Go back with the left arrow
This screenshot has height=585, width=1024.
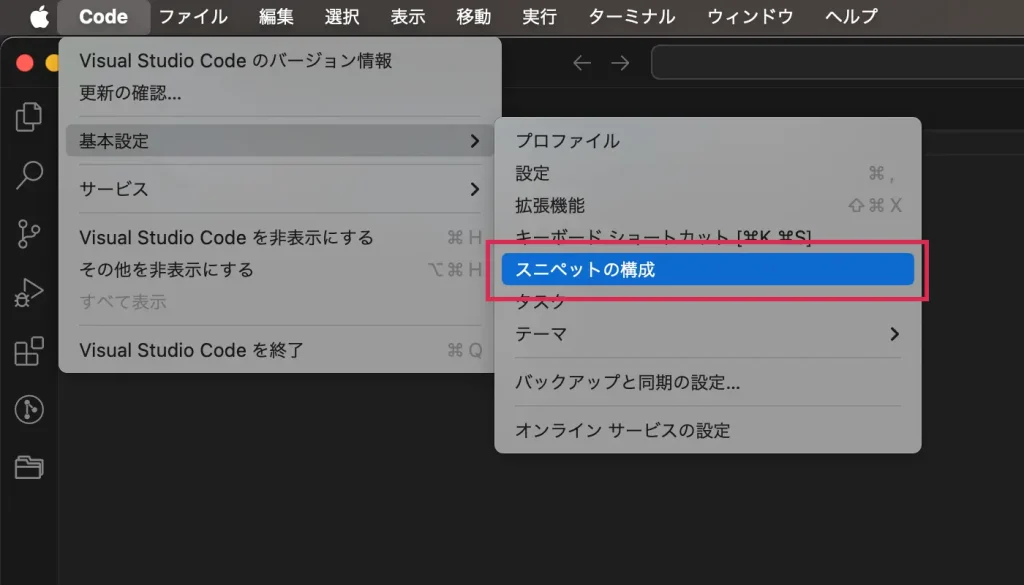[581, 63]
